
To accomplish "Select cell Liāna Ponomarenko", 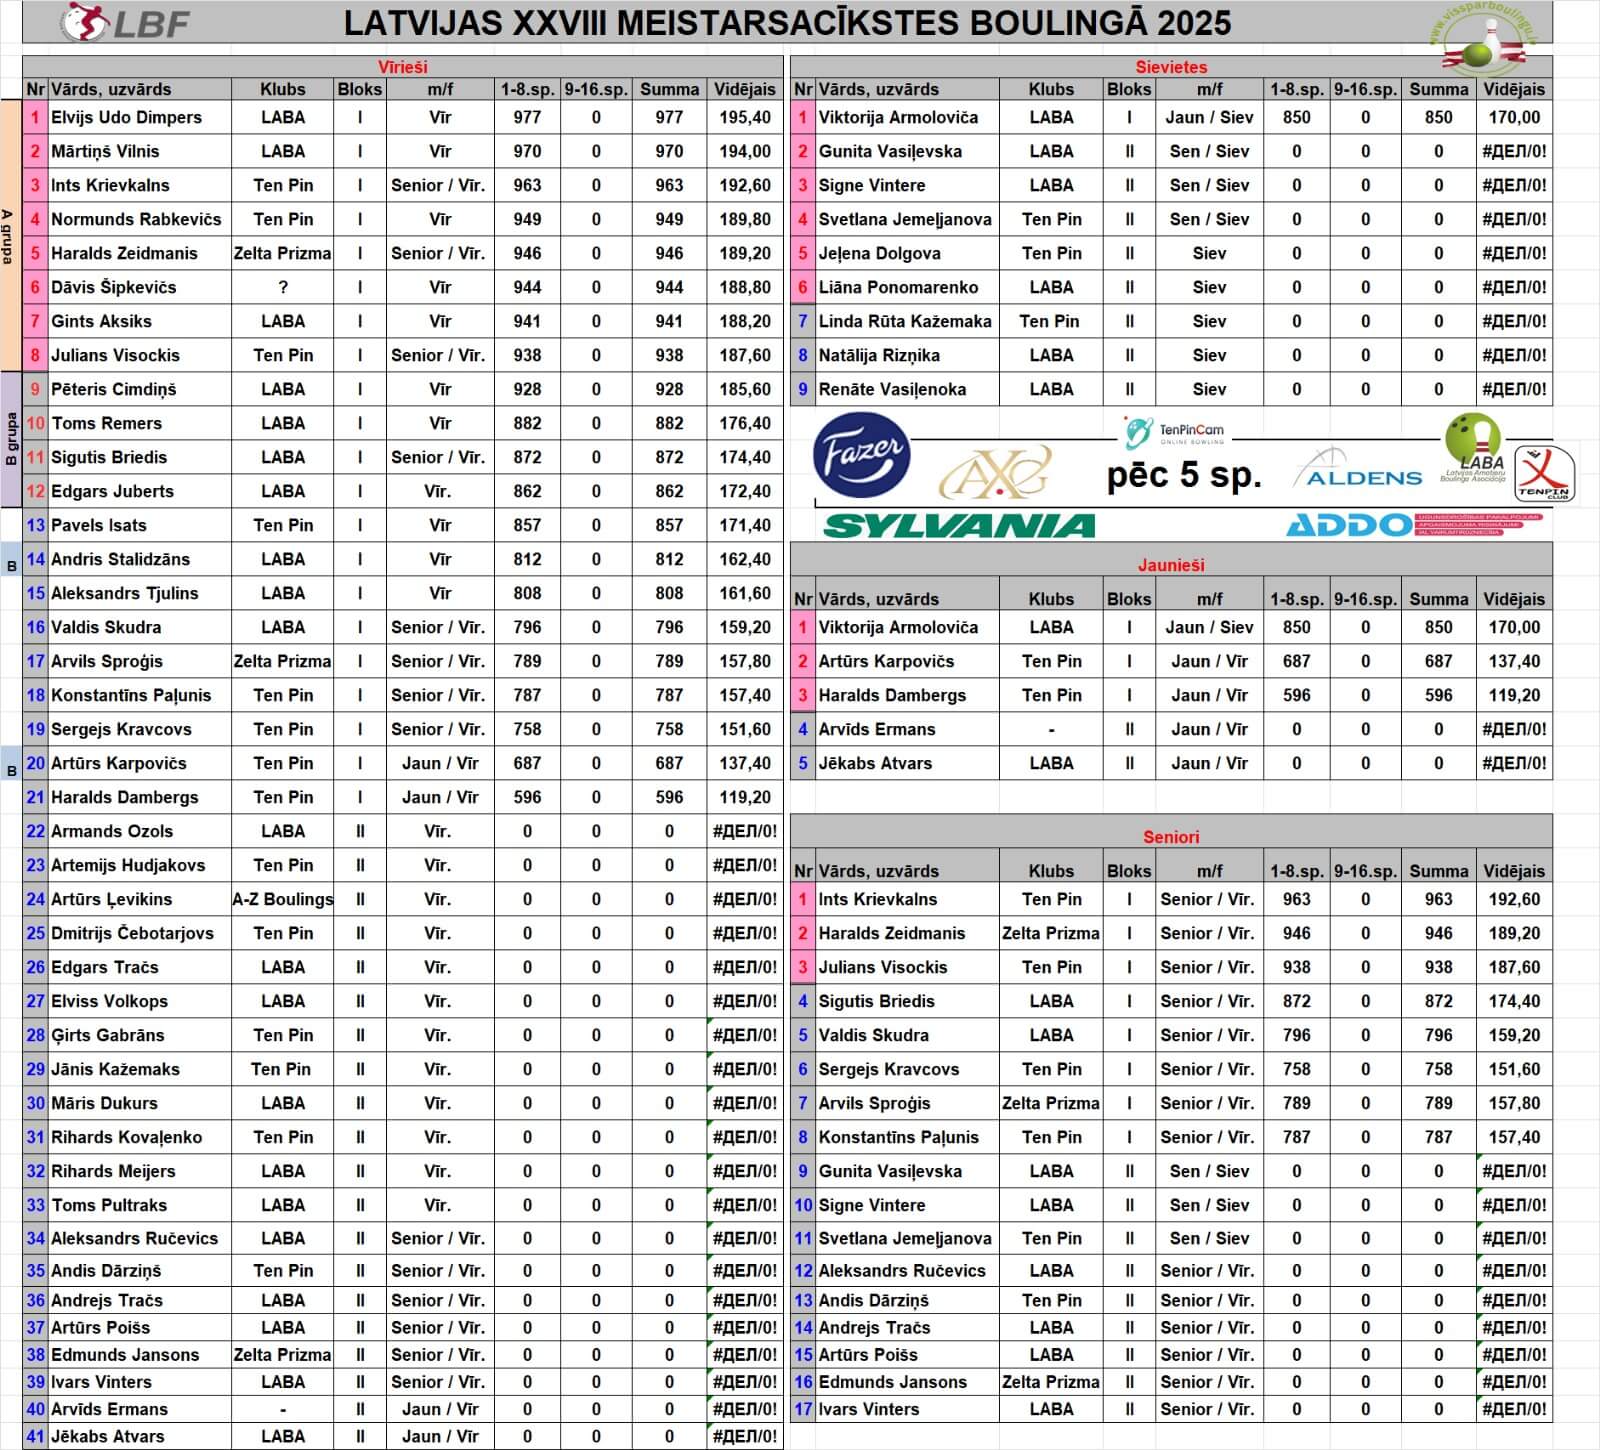I will point(906,287).
